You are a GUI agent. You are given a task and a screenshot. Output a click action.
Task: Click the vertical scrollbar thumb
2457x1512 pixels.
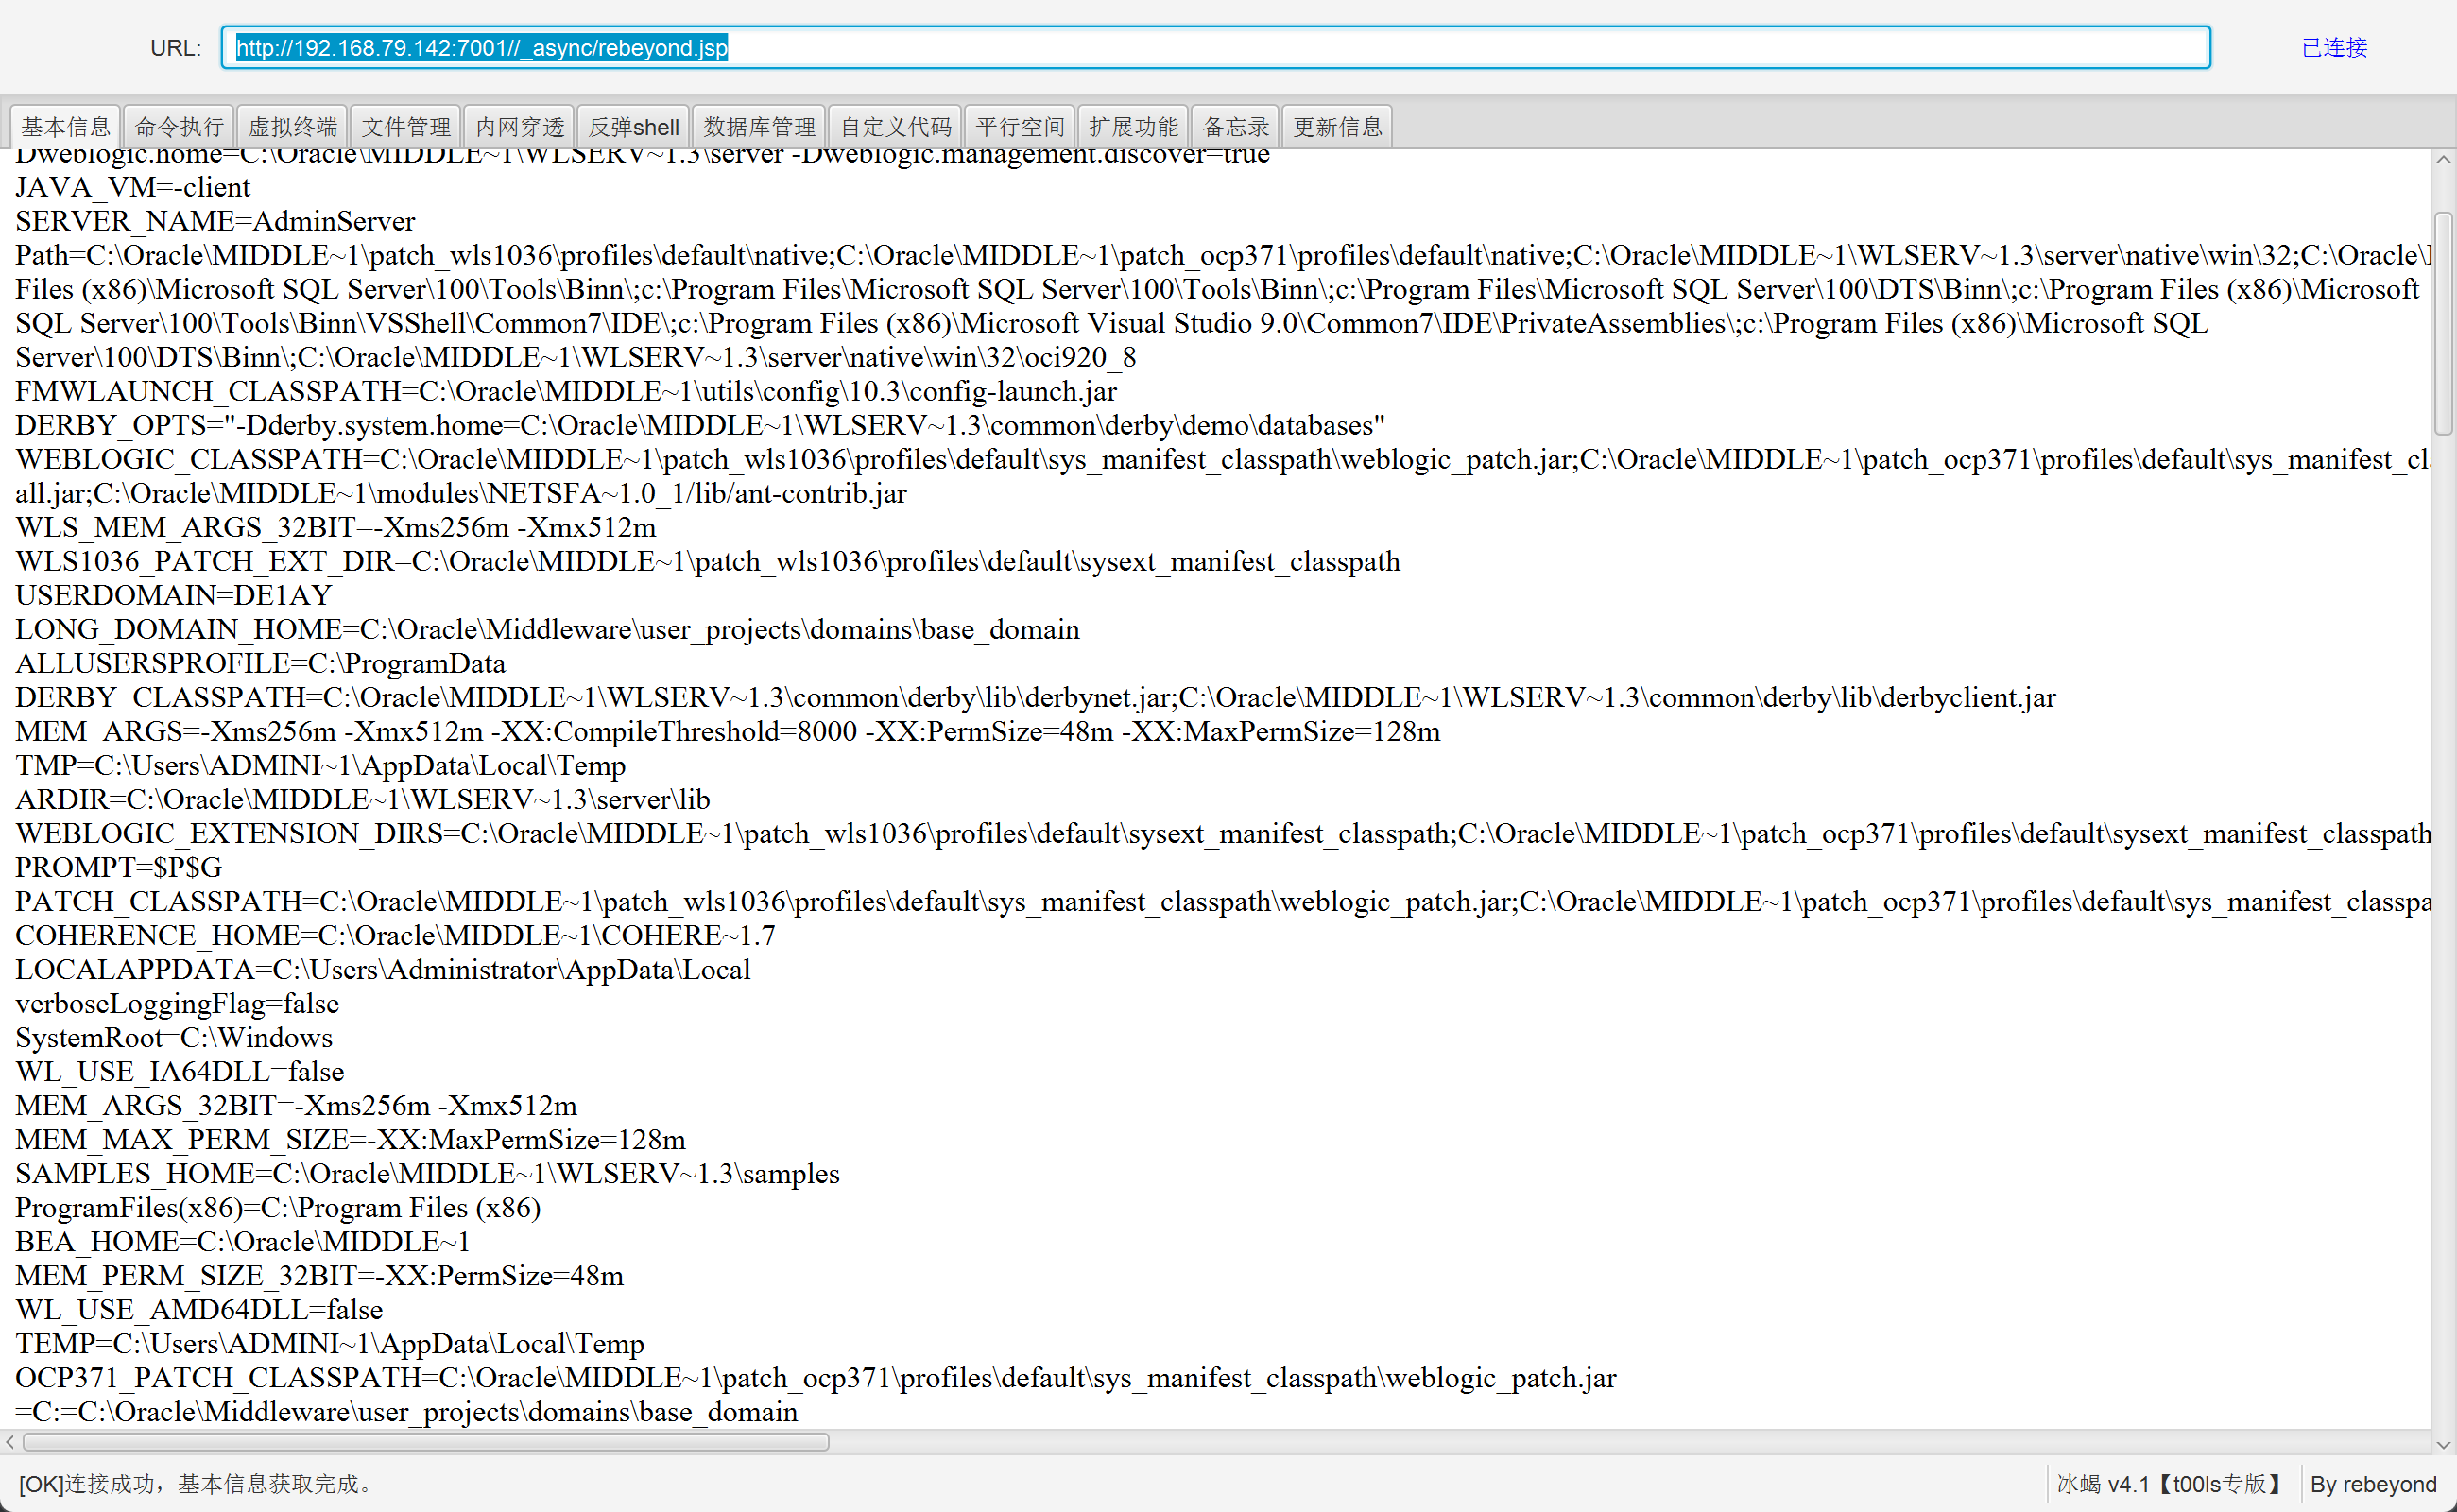click(x=2443, y=322)
